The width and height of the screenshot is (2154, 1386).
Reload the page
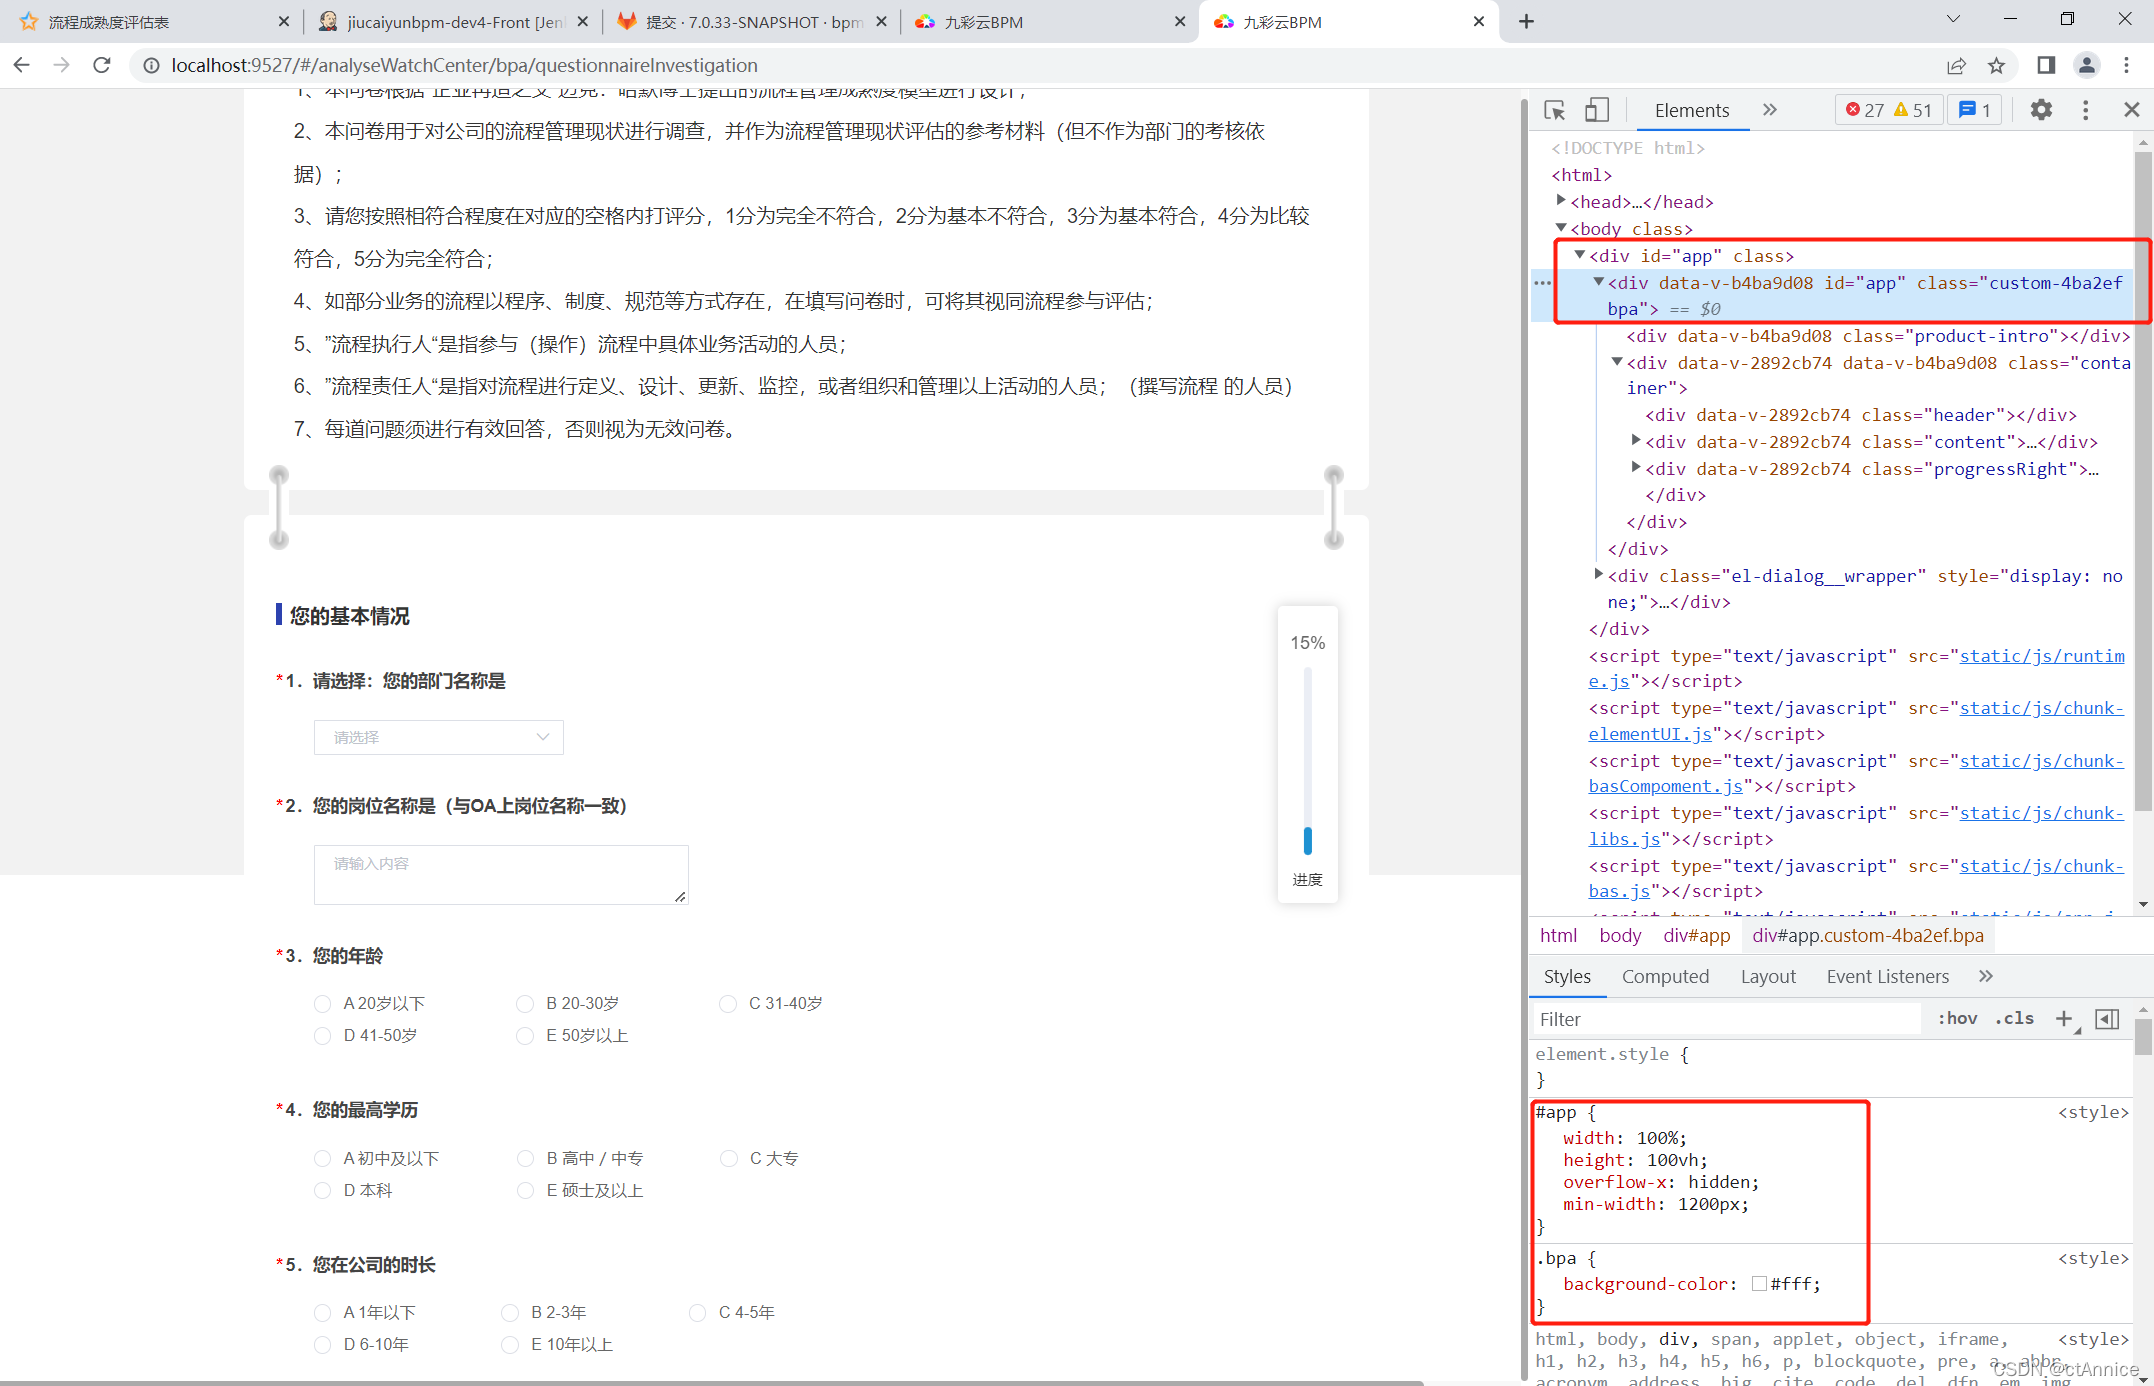(102, 66)
